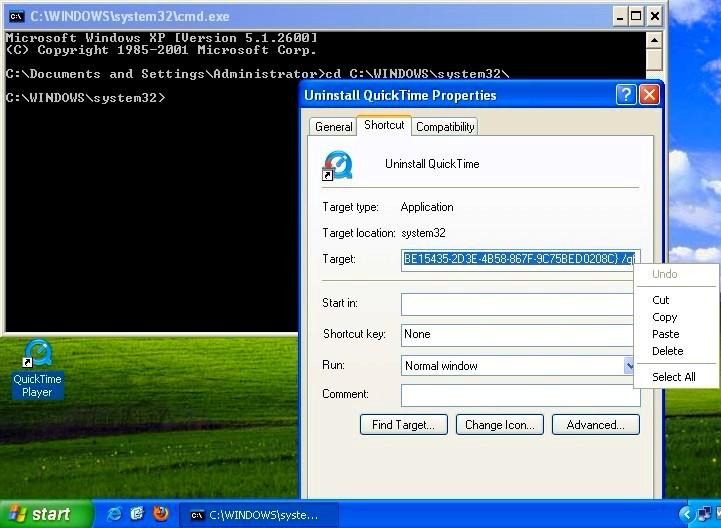Close the Uninstall QuickTime Properties dialog

pyautogui.click(x=649, y=95)
